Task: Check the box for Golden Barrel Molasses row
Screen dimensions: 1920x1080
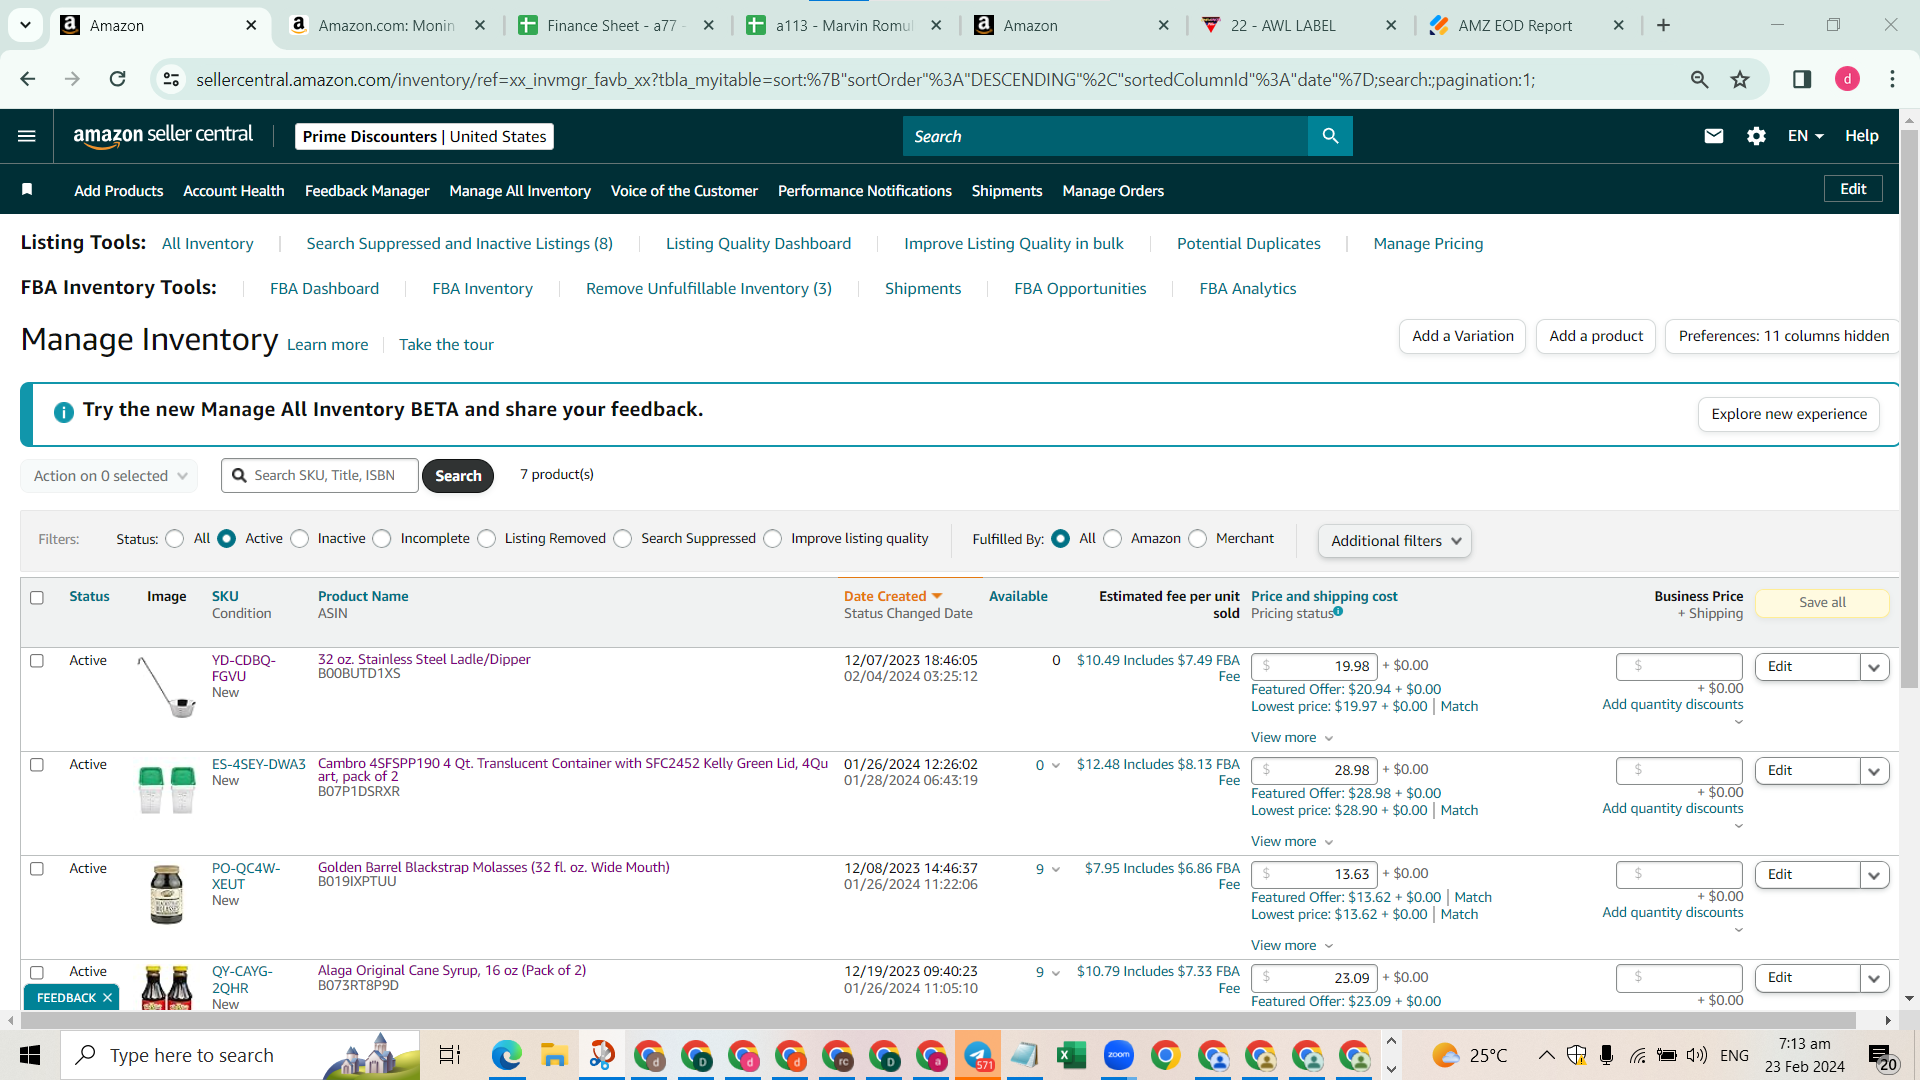Action: 37,869
